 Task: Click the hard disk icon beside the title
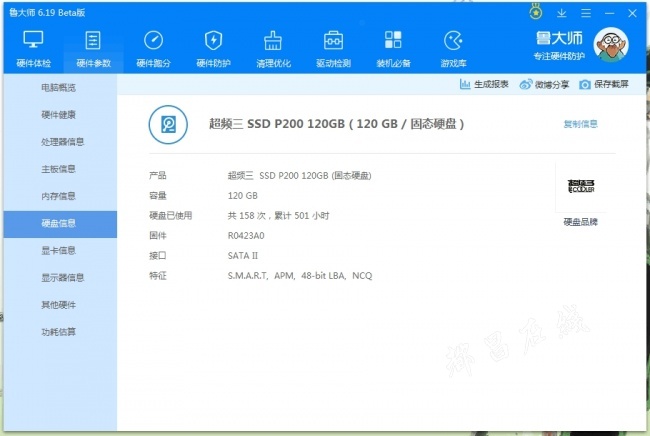[x=168, y=124]
